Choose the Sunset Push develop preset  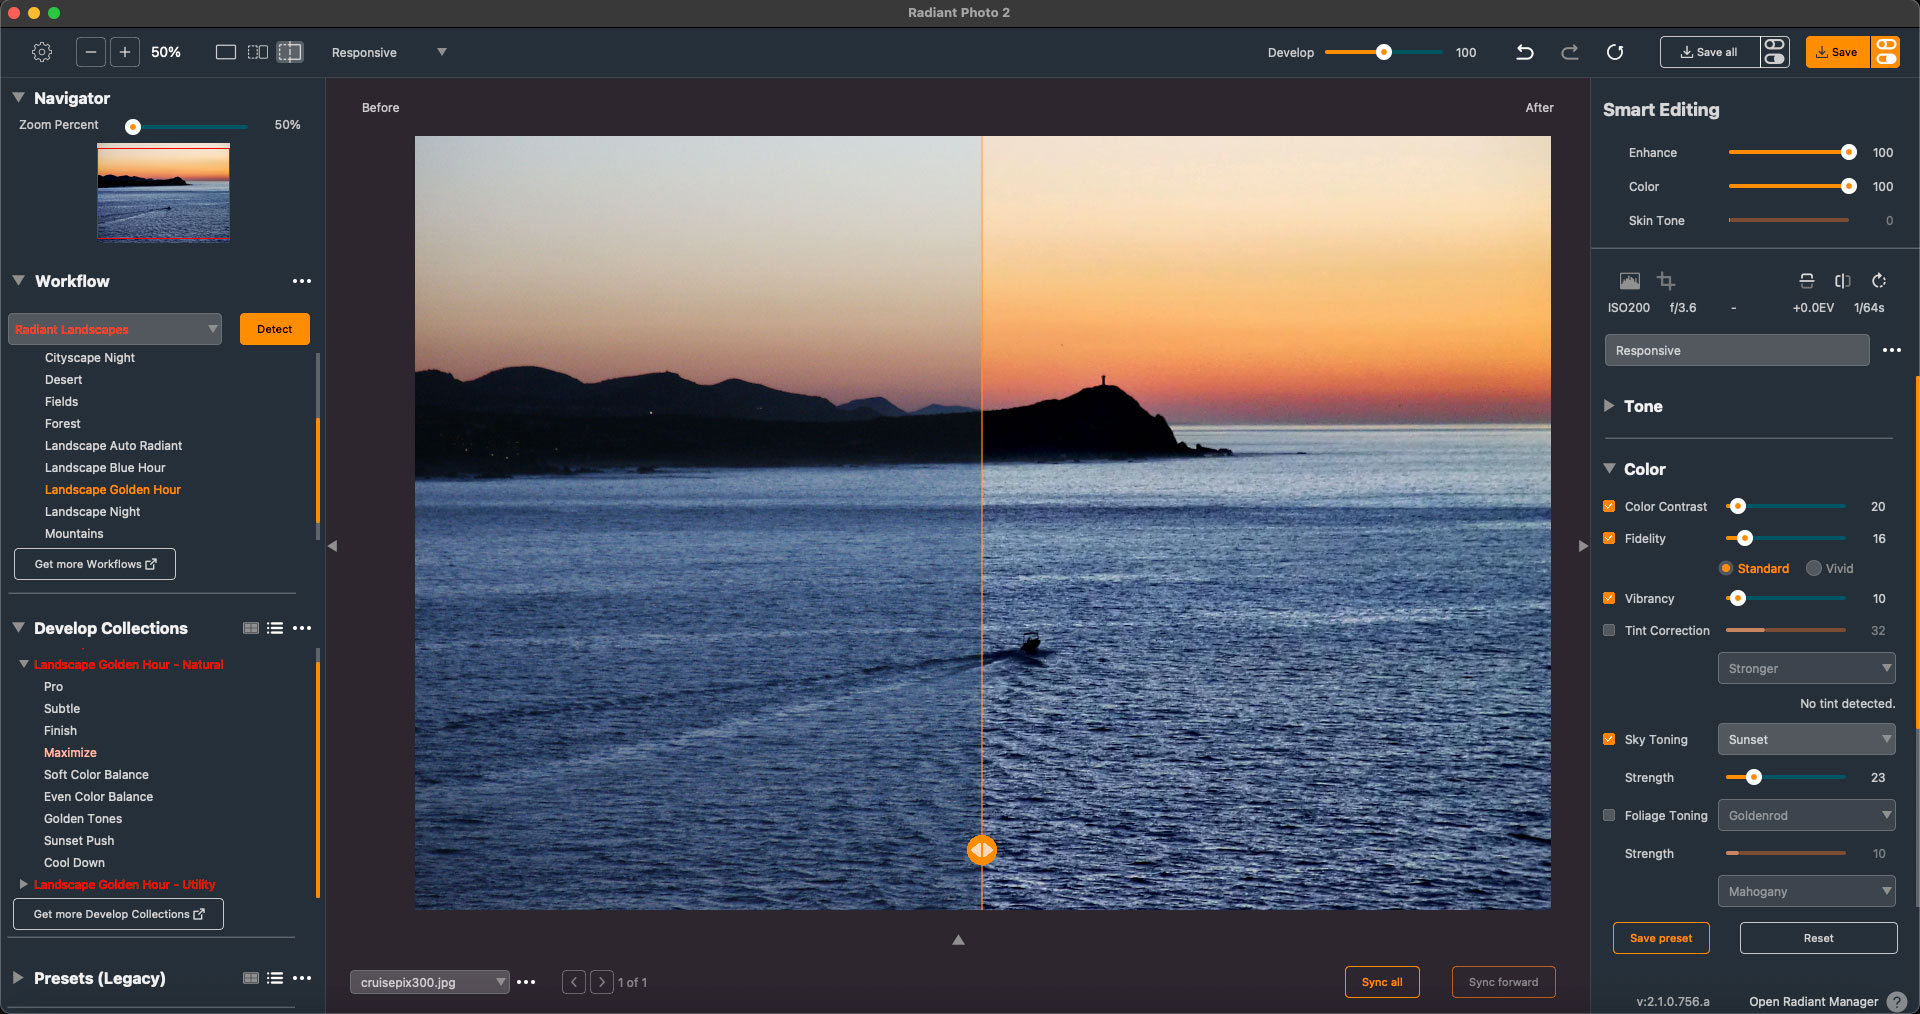(79, 841)
